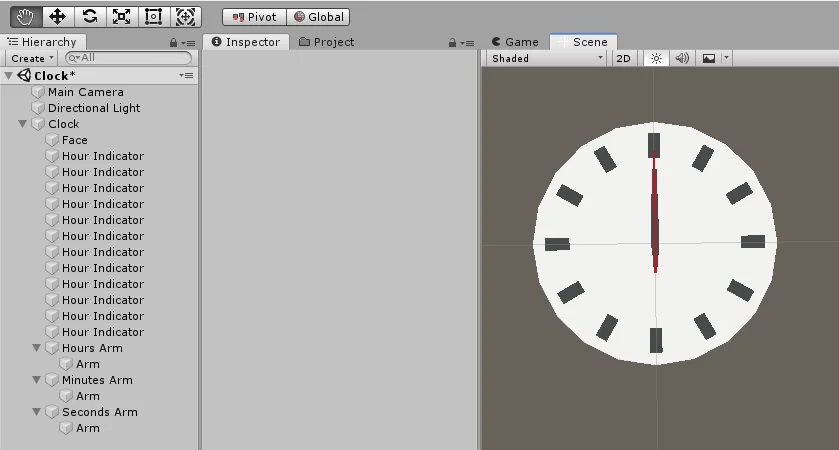Select Directional Light in hierarchy
This screenshot has height=450, width=839.
(94, 108)
